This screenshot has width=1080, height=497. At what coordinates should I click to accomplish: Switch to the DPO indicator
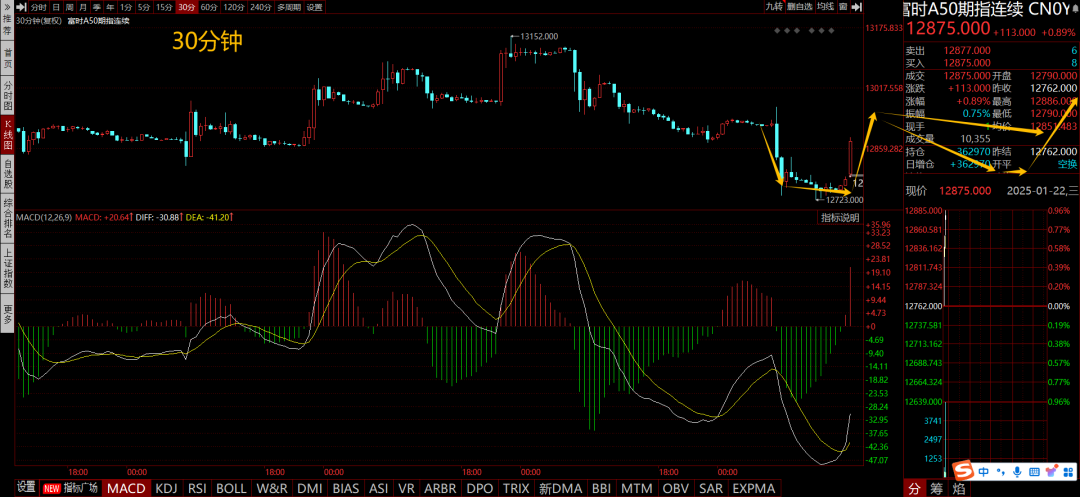479,488
